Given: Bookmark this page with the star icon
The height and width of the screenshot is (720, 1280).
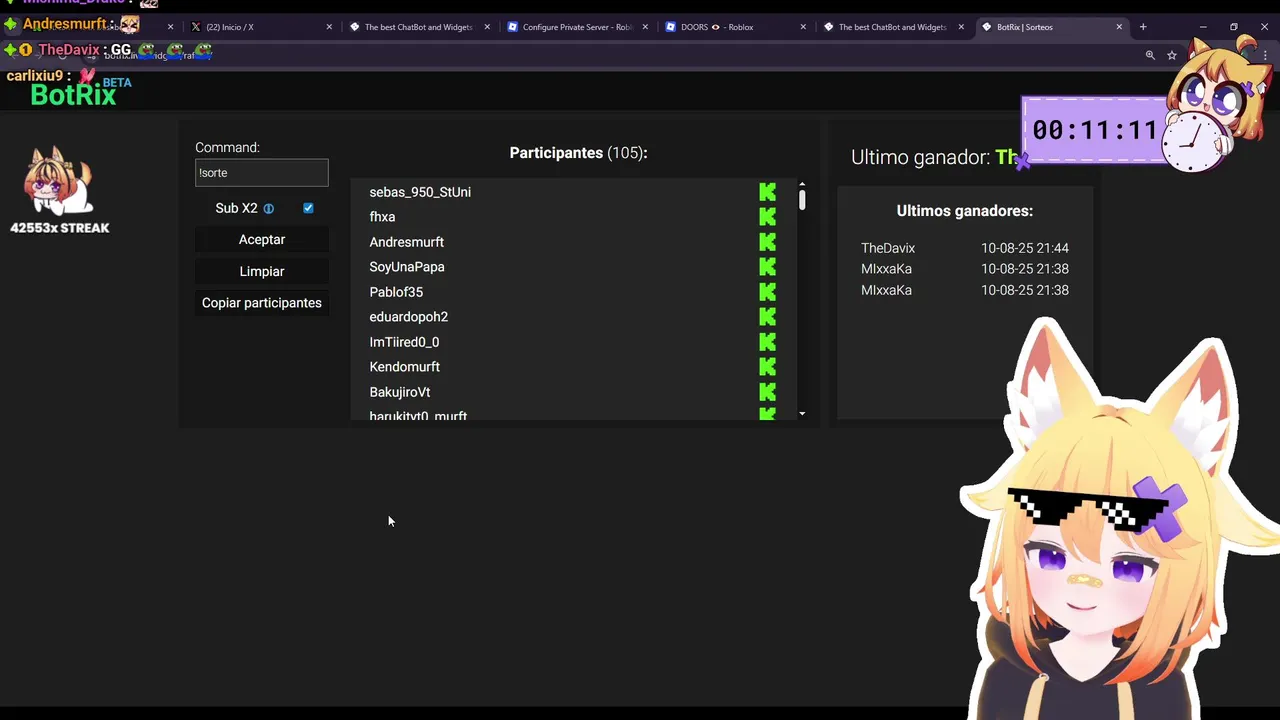Looking at the screenshot, I should (x=1172, y=55).
